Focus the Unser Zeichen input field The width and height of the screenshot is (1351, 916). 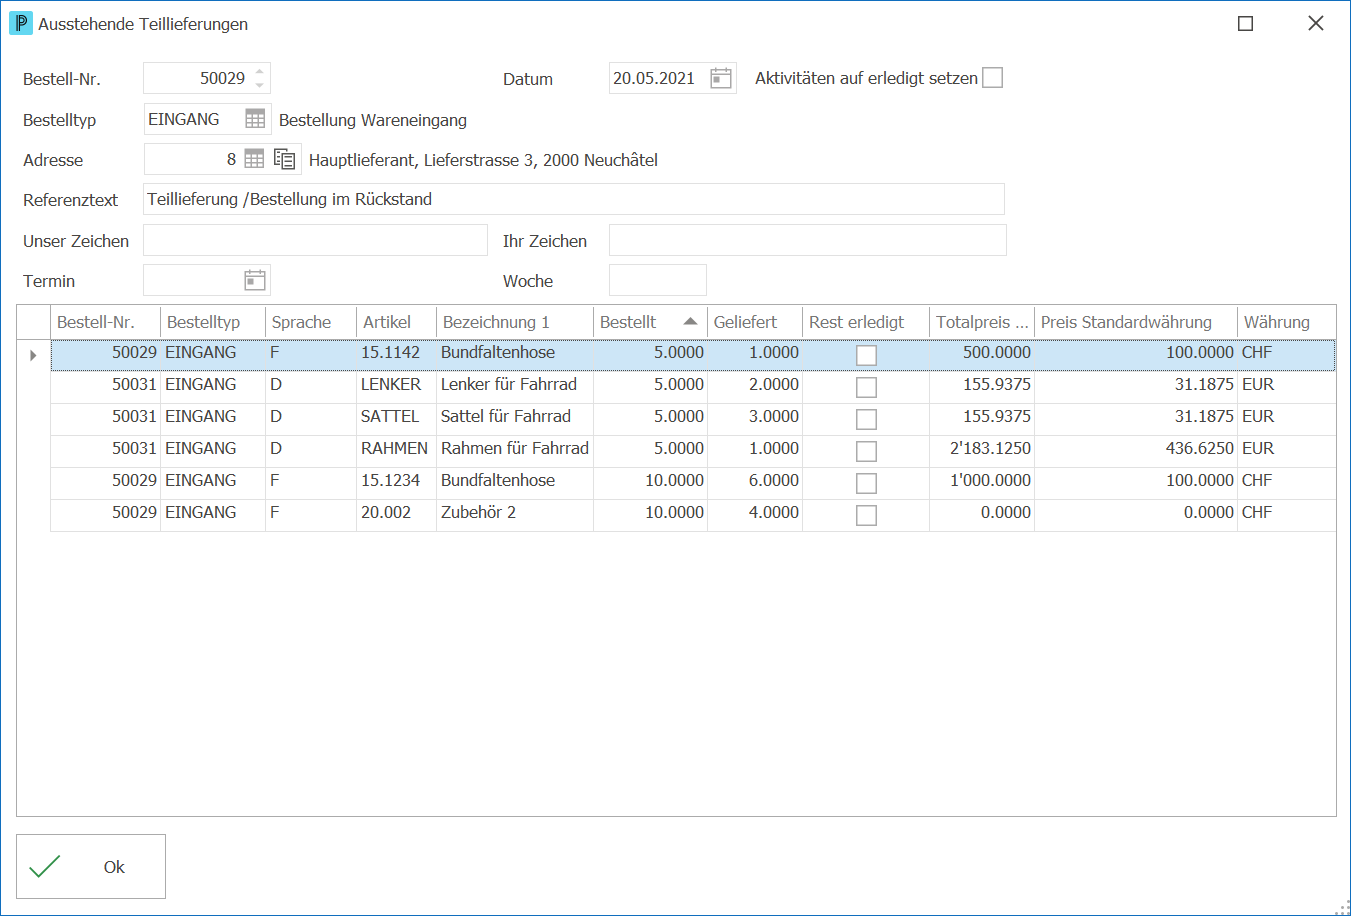[315, 240]
